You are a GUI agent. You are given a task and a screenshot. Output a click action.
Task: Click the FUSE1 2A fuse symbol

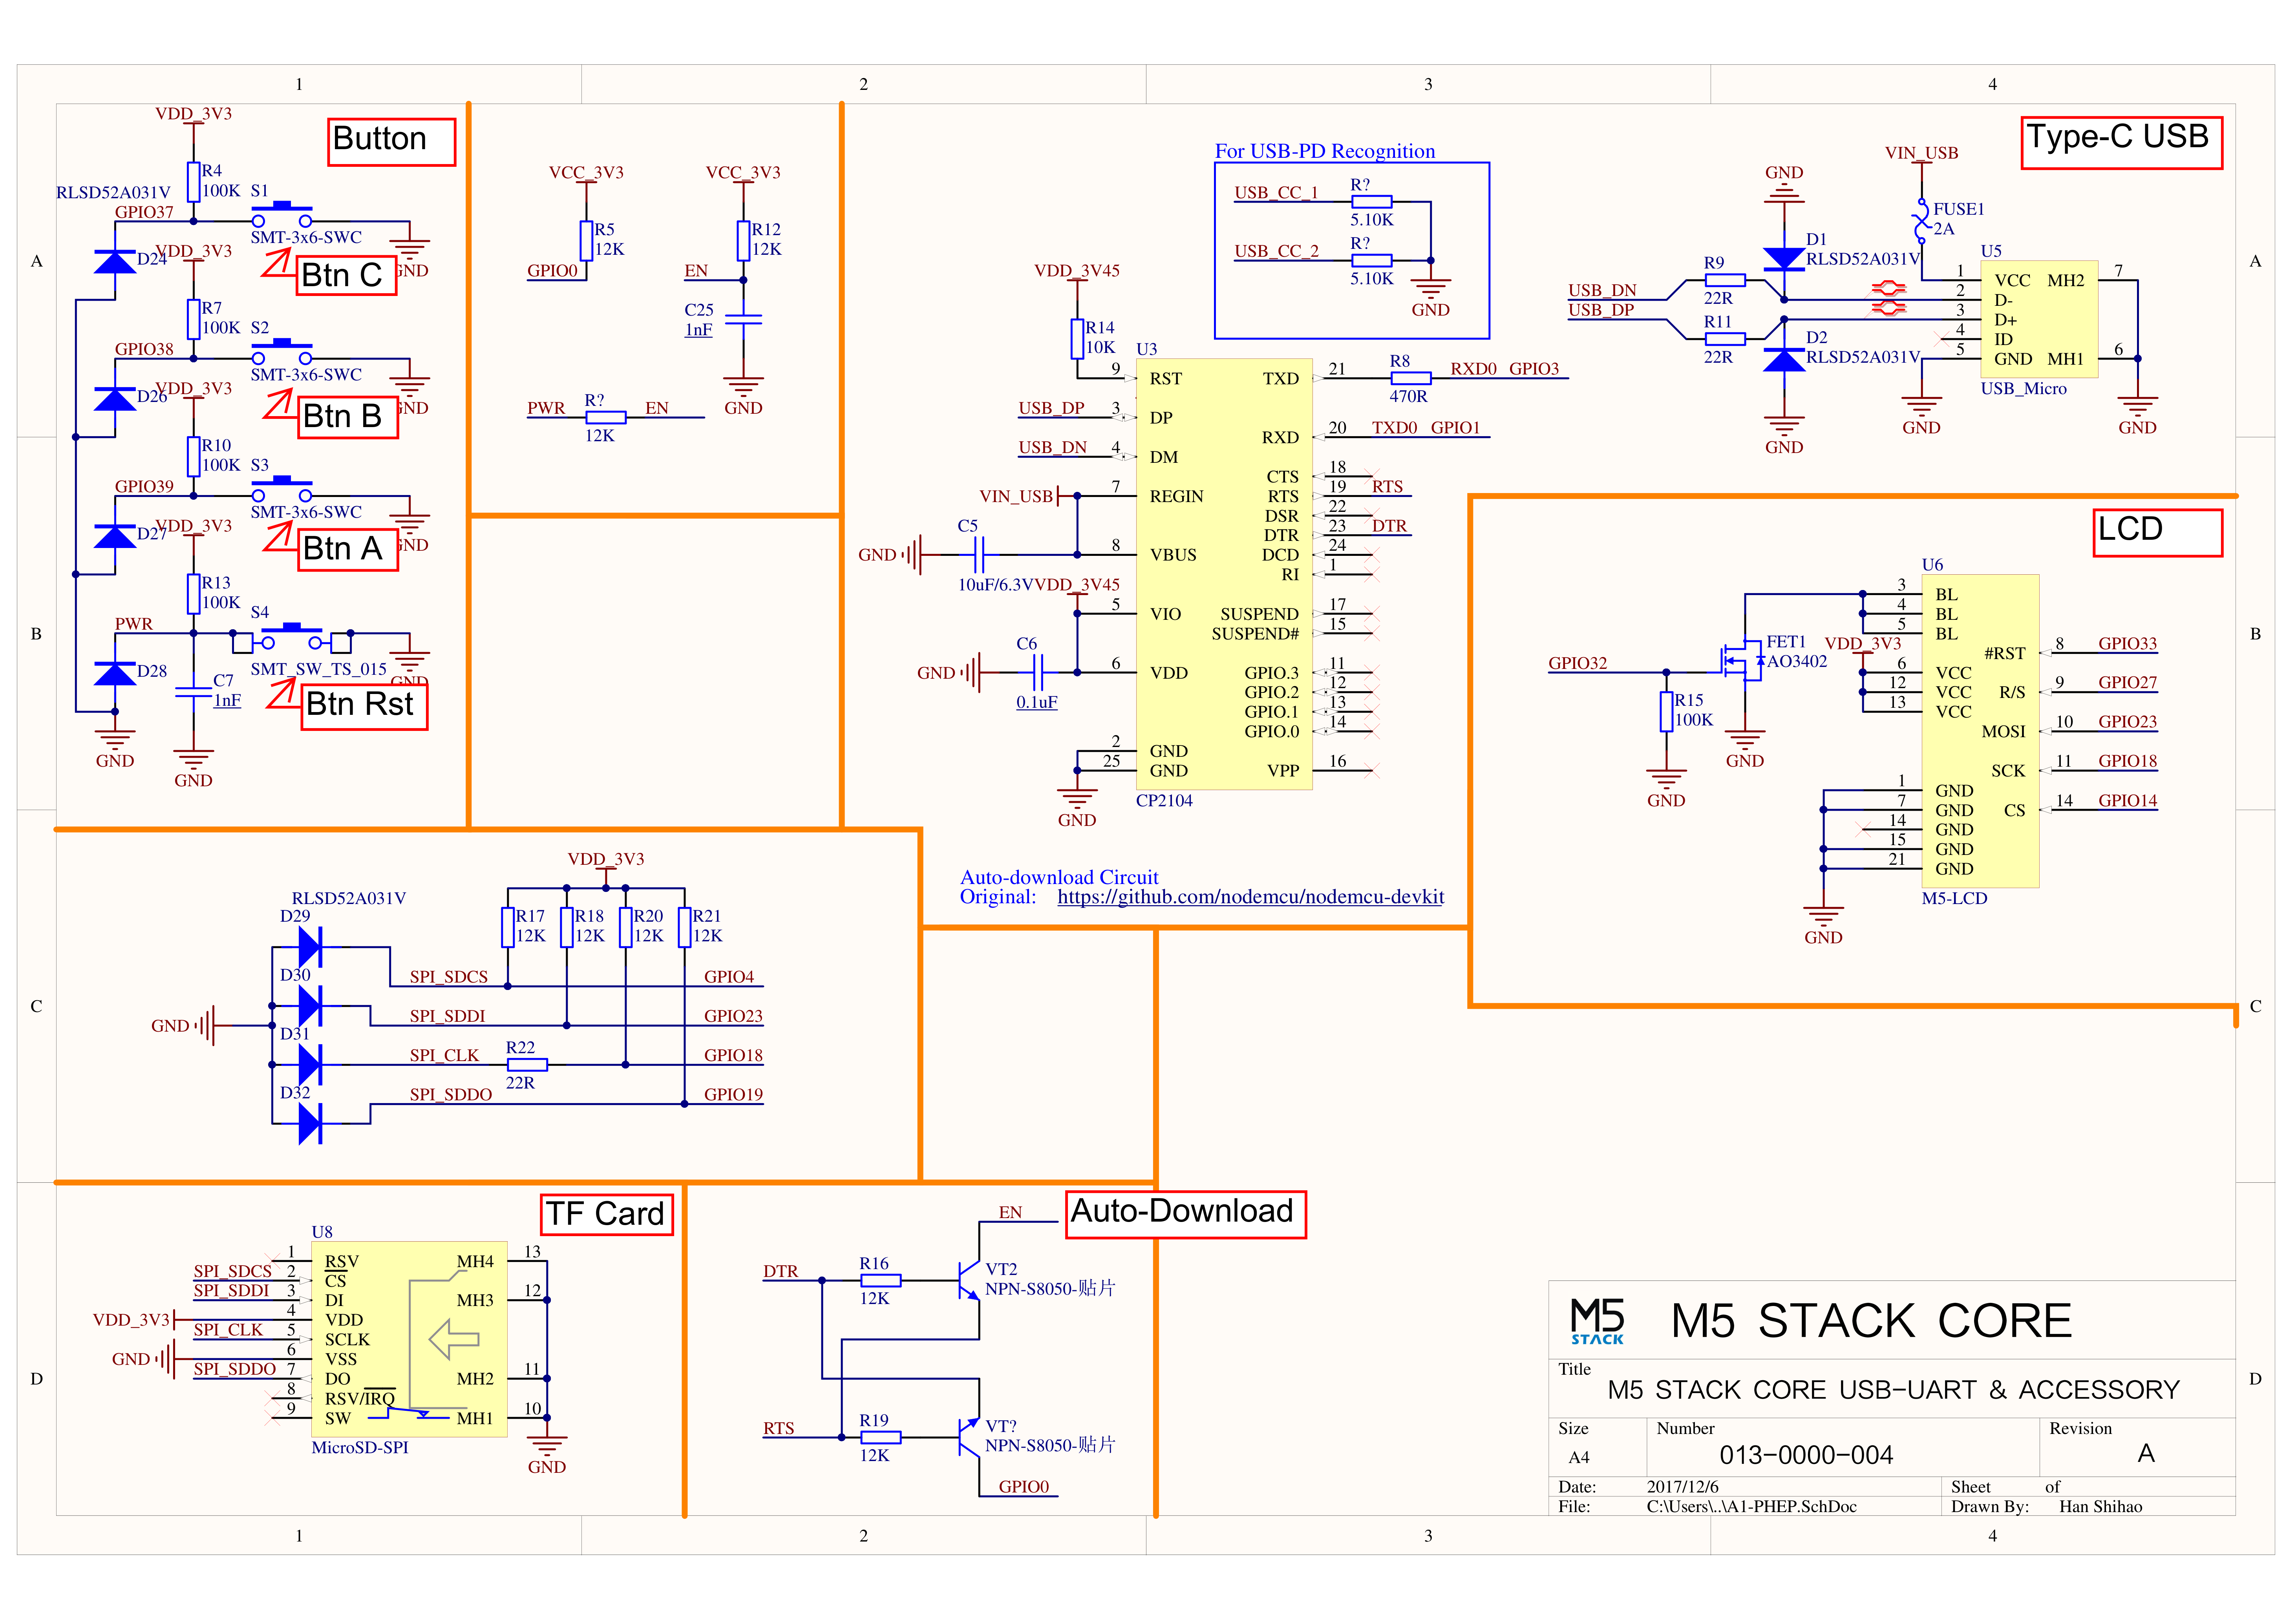coord(1921,221)
